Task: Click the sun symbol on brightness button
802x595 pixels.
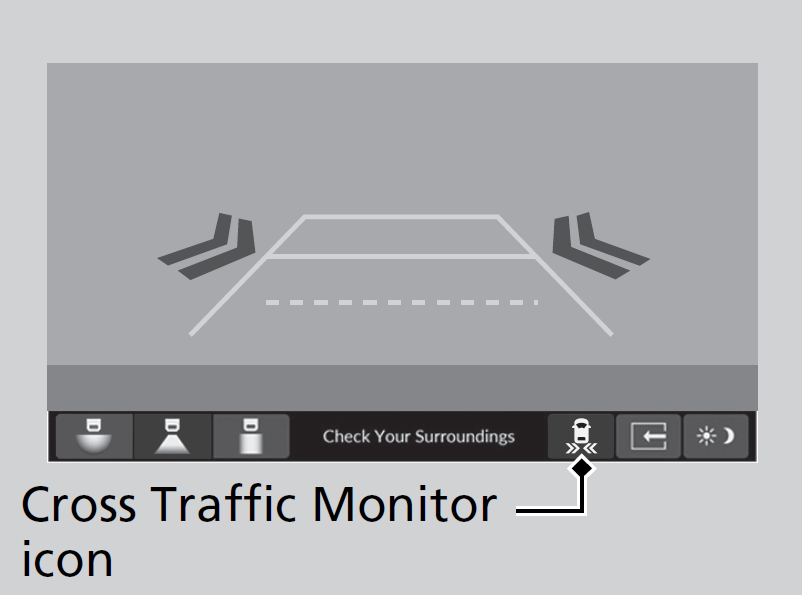Action: 706,436
